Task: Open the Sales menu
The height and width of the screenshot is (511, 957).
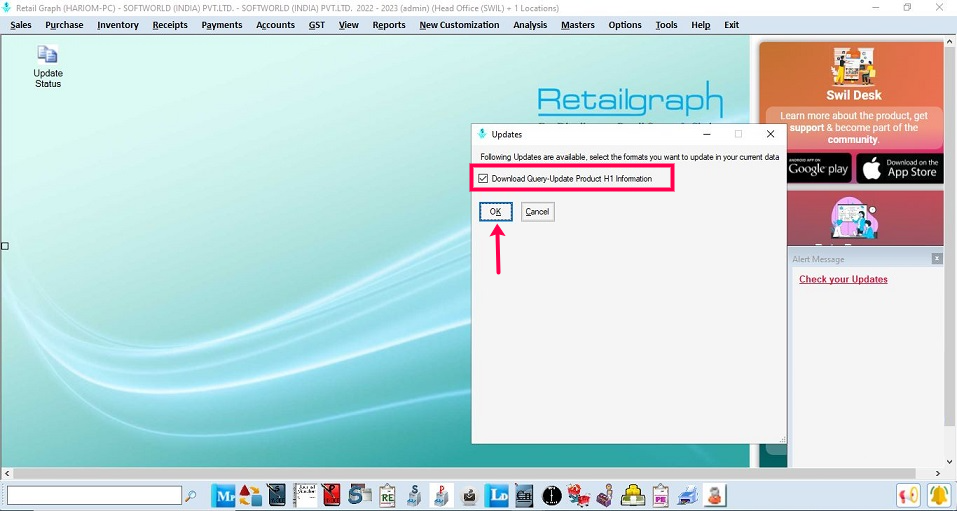Action: pos(21,25)
